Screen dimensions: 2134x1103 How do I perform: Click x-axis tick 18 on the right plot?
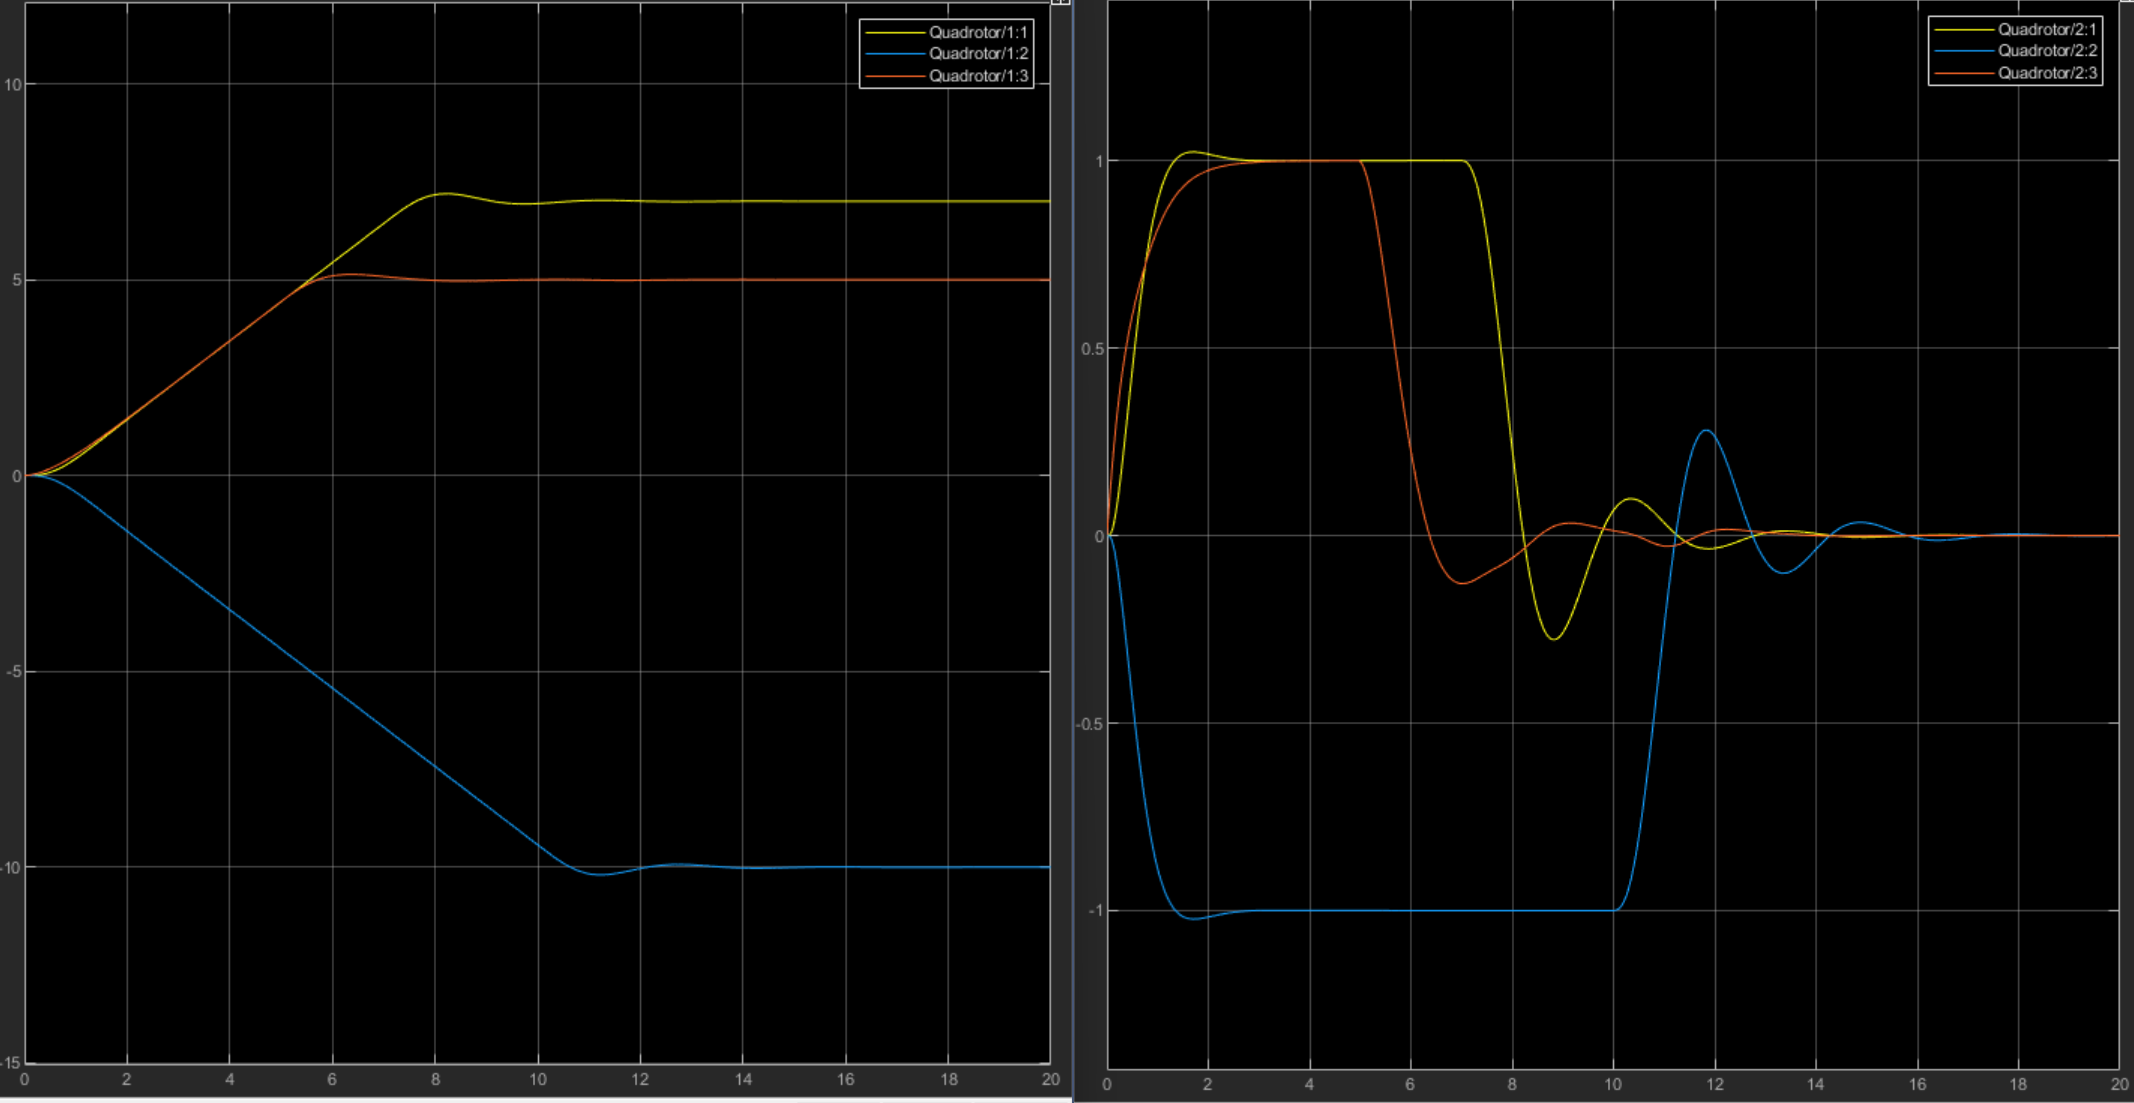(x=2018, y=1084)
